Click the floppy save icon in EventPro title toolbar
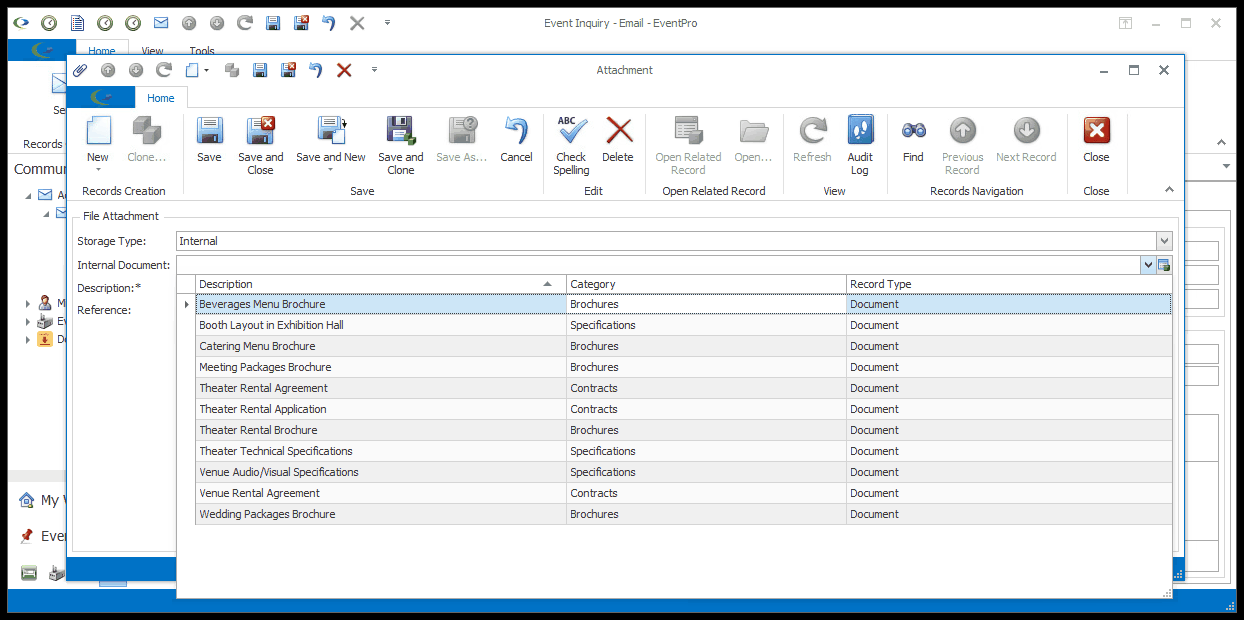Image resolution: width=1244 pixels, height=620 pixels. click(272, 22)
